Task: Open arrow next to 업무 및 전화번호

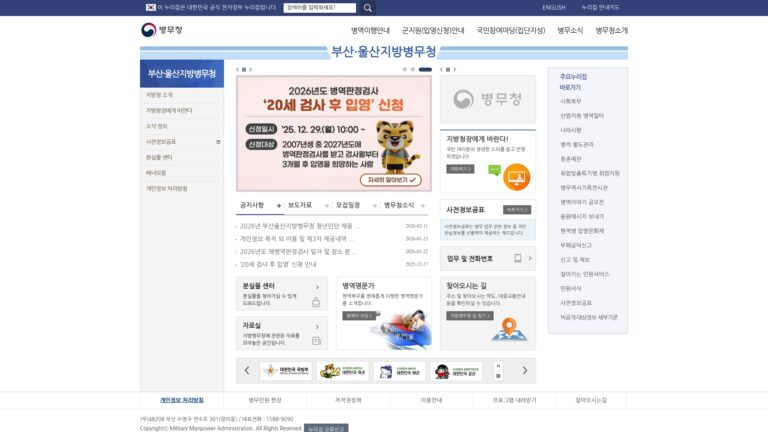Action: point(529,258)
